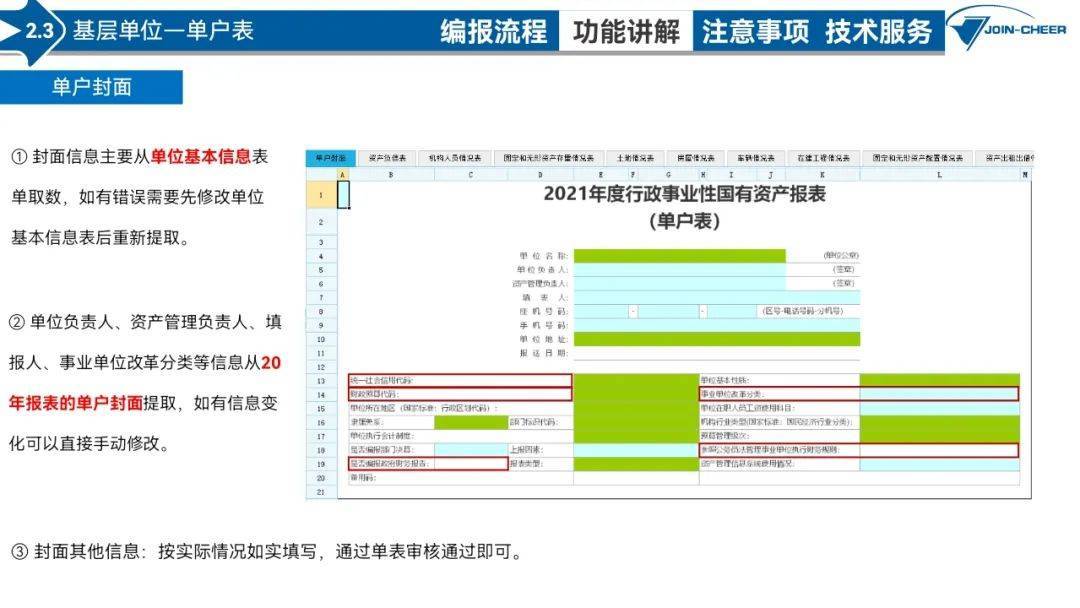This screenshot has width=1080, height=608.
Task: Switch to the 资产负债表 sheet tab
Action: click(x=387, y=158)
